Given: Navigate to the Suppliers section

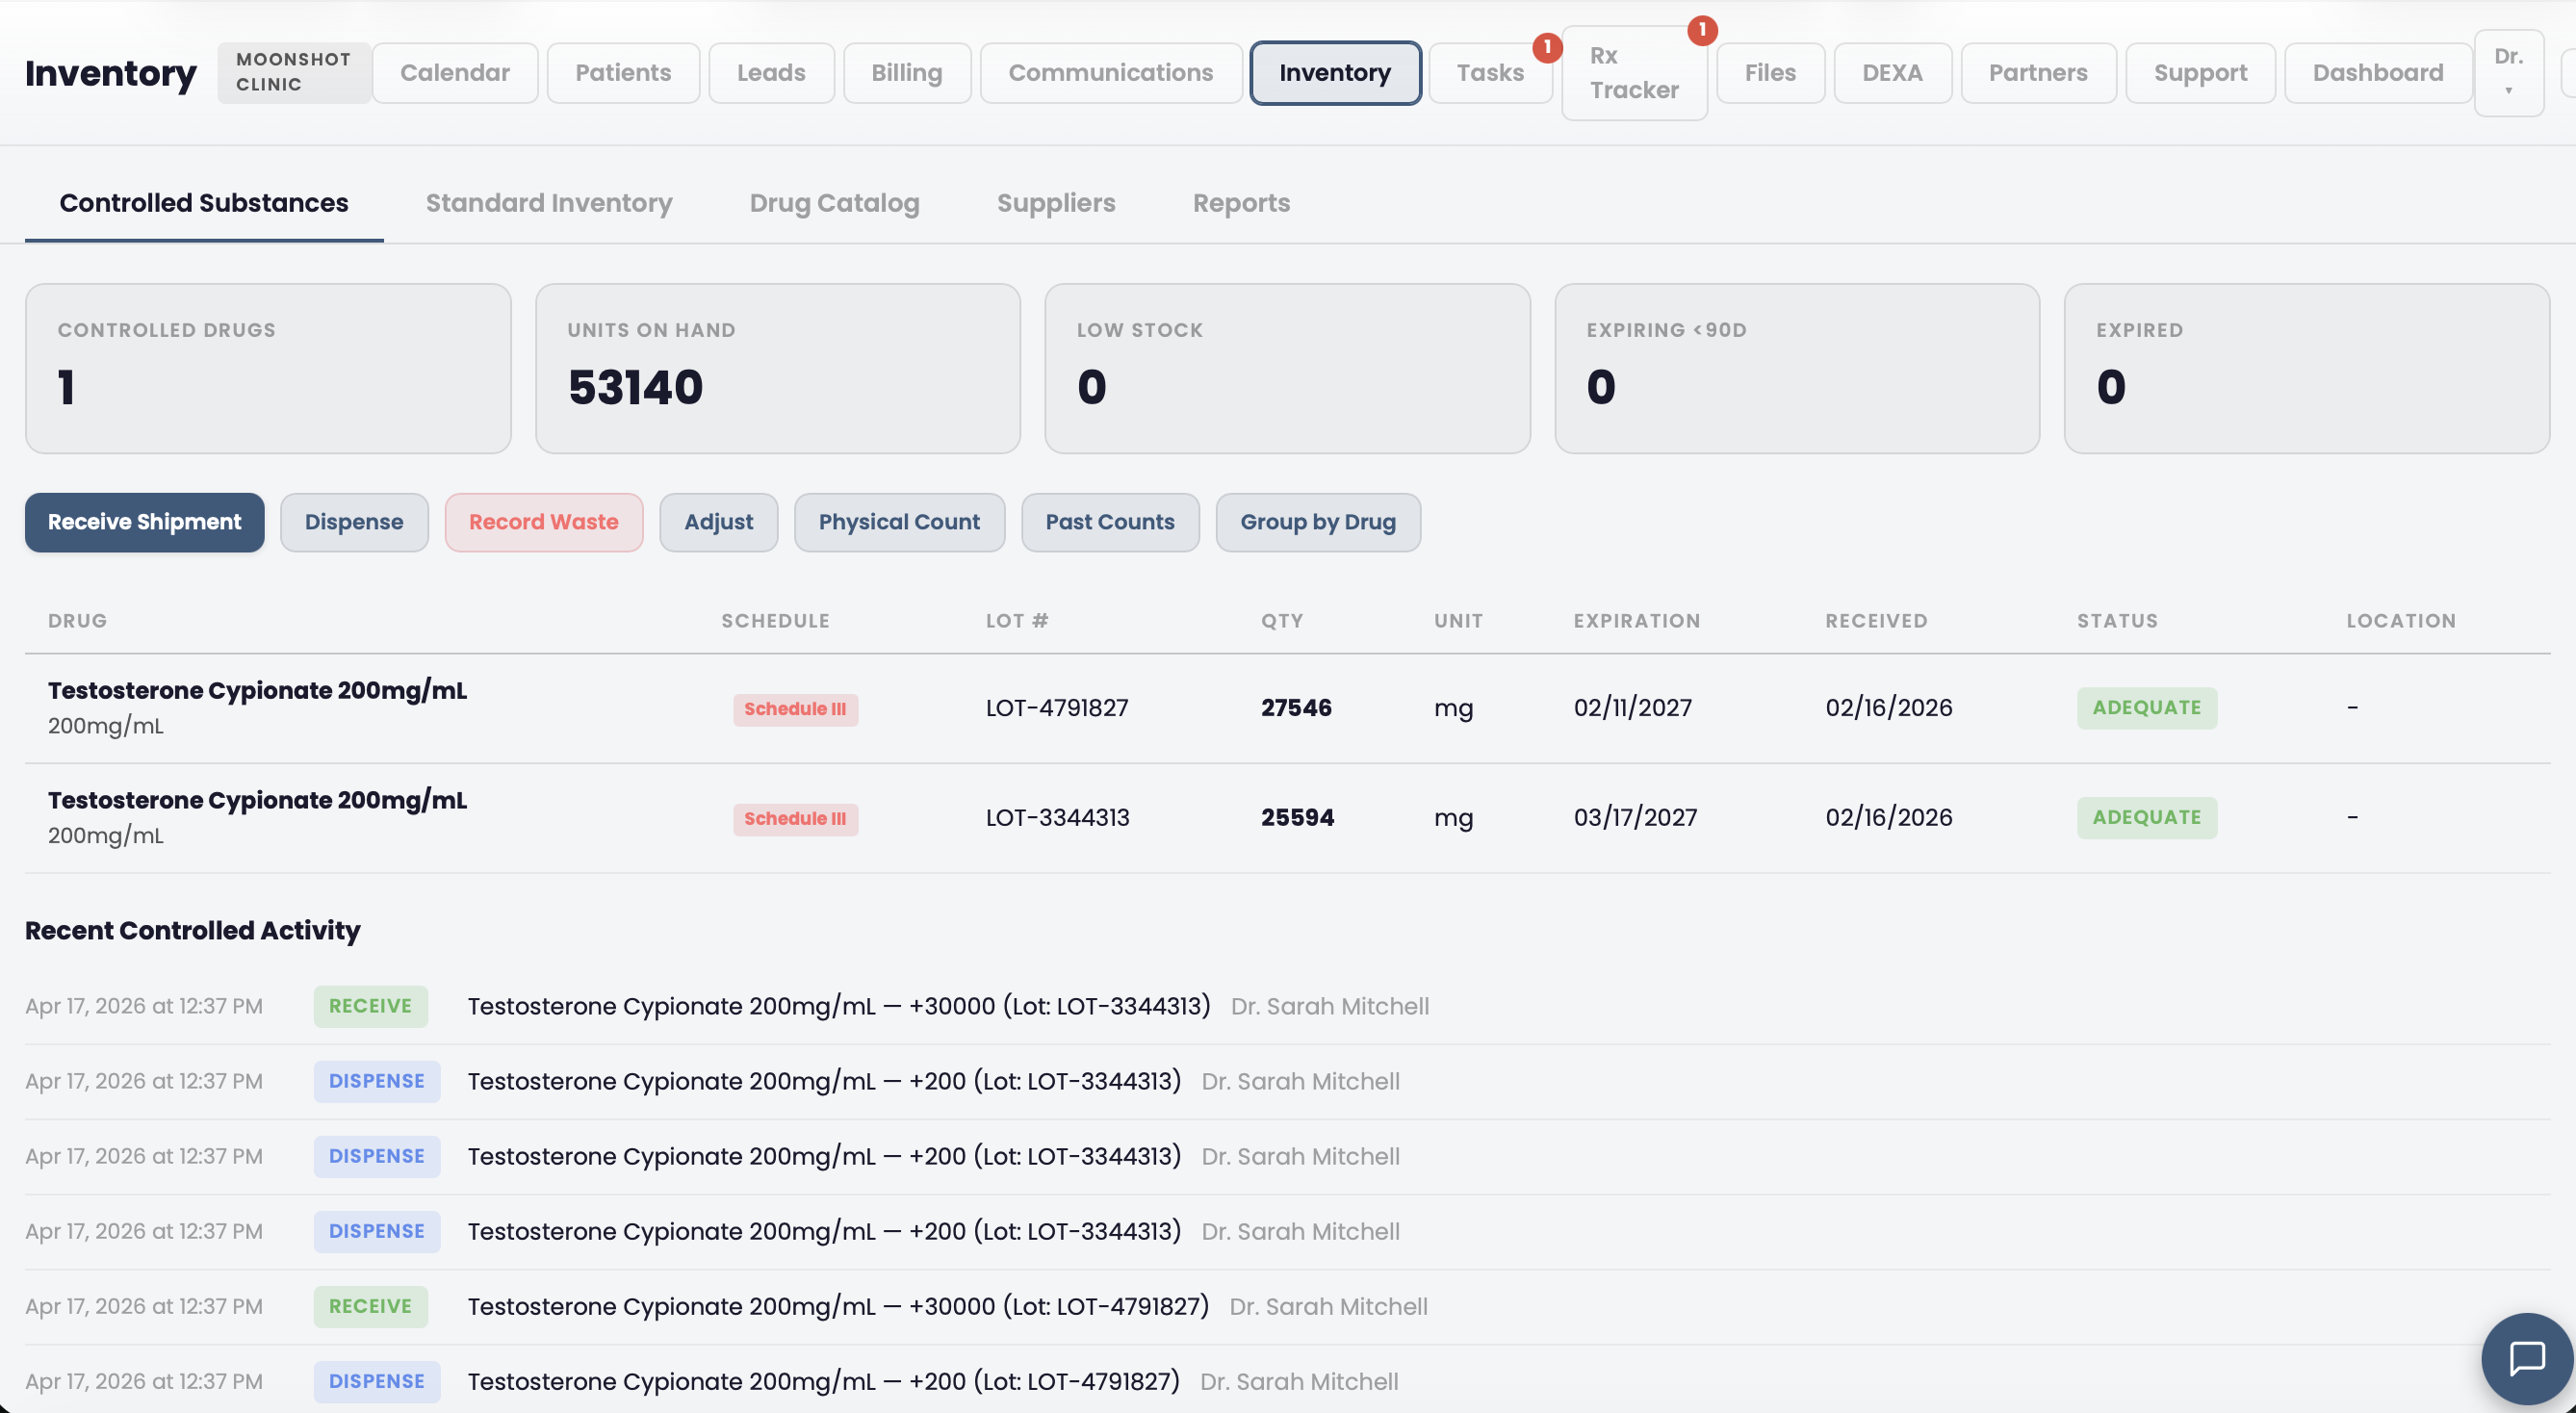Looking at the screenshot, I should point(1056,202).
